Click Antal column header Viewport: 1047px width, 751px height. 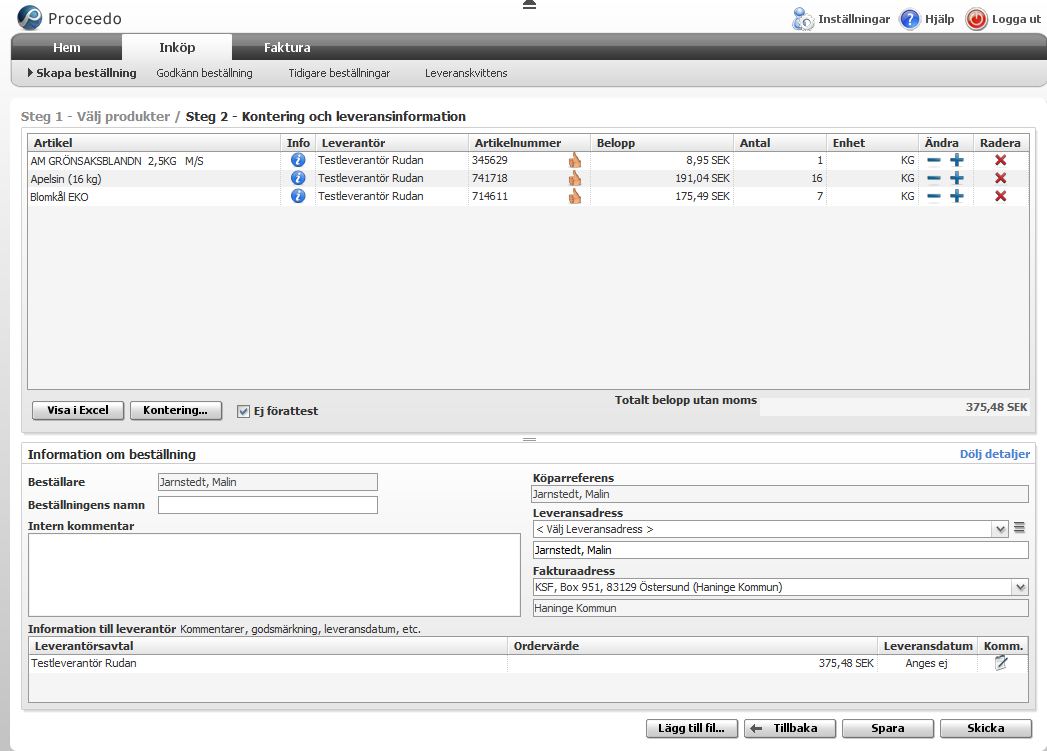[x=780, y=143]
